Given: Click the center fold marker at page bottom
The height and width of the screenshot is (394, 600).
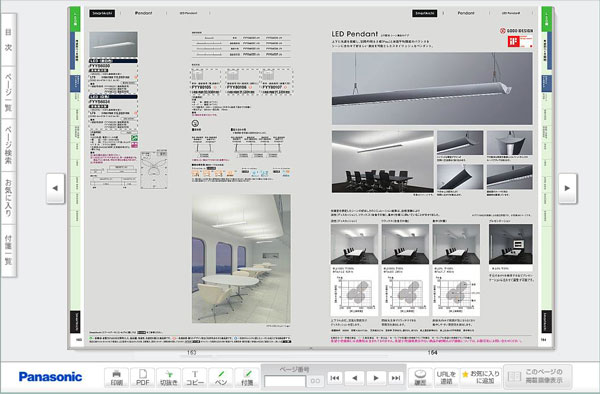Looking at the screenshot, I should pos(311,348).
